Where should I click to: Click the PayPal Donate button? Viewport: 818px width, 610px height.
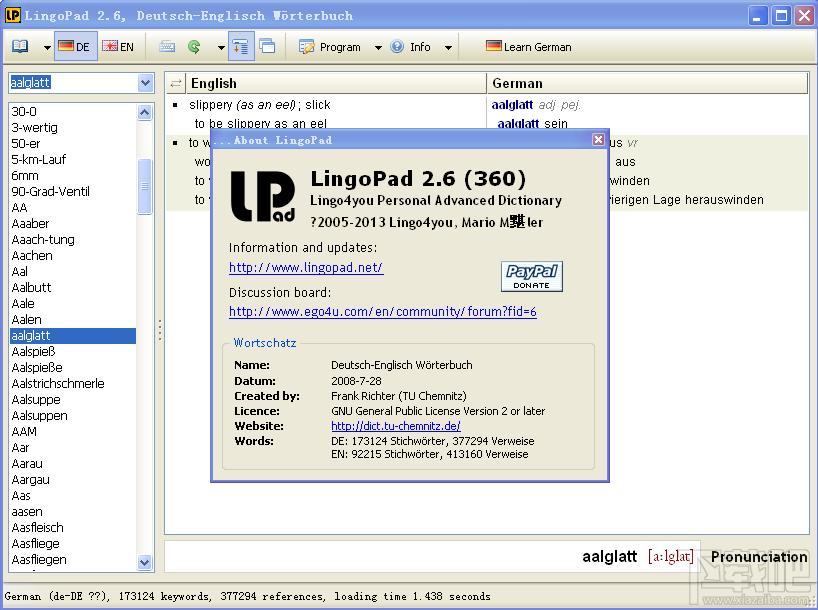point(531,276)
